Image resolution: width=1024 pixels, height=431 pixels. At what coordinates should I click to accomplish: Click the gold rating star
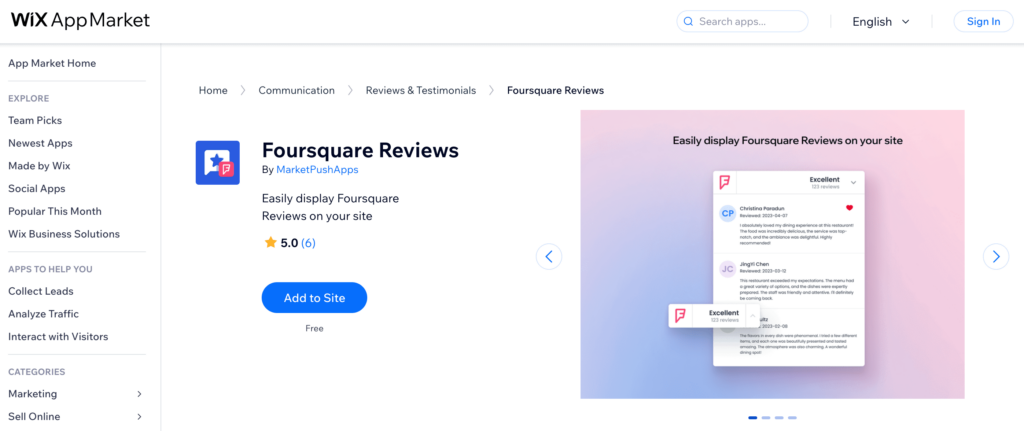coord(270,243)
